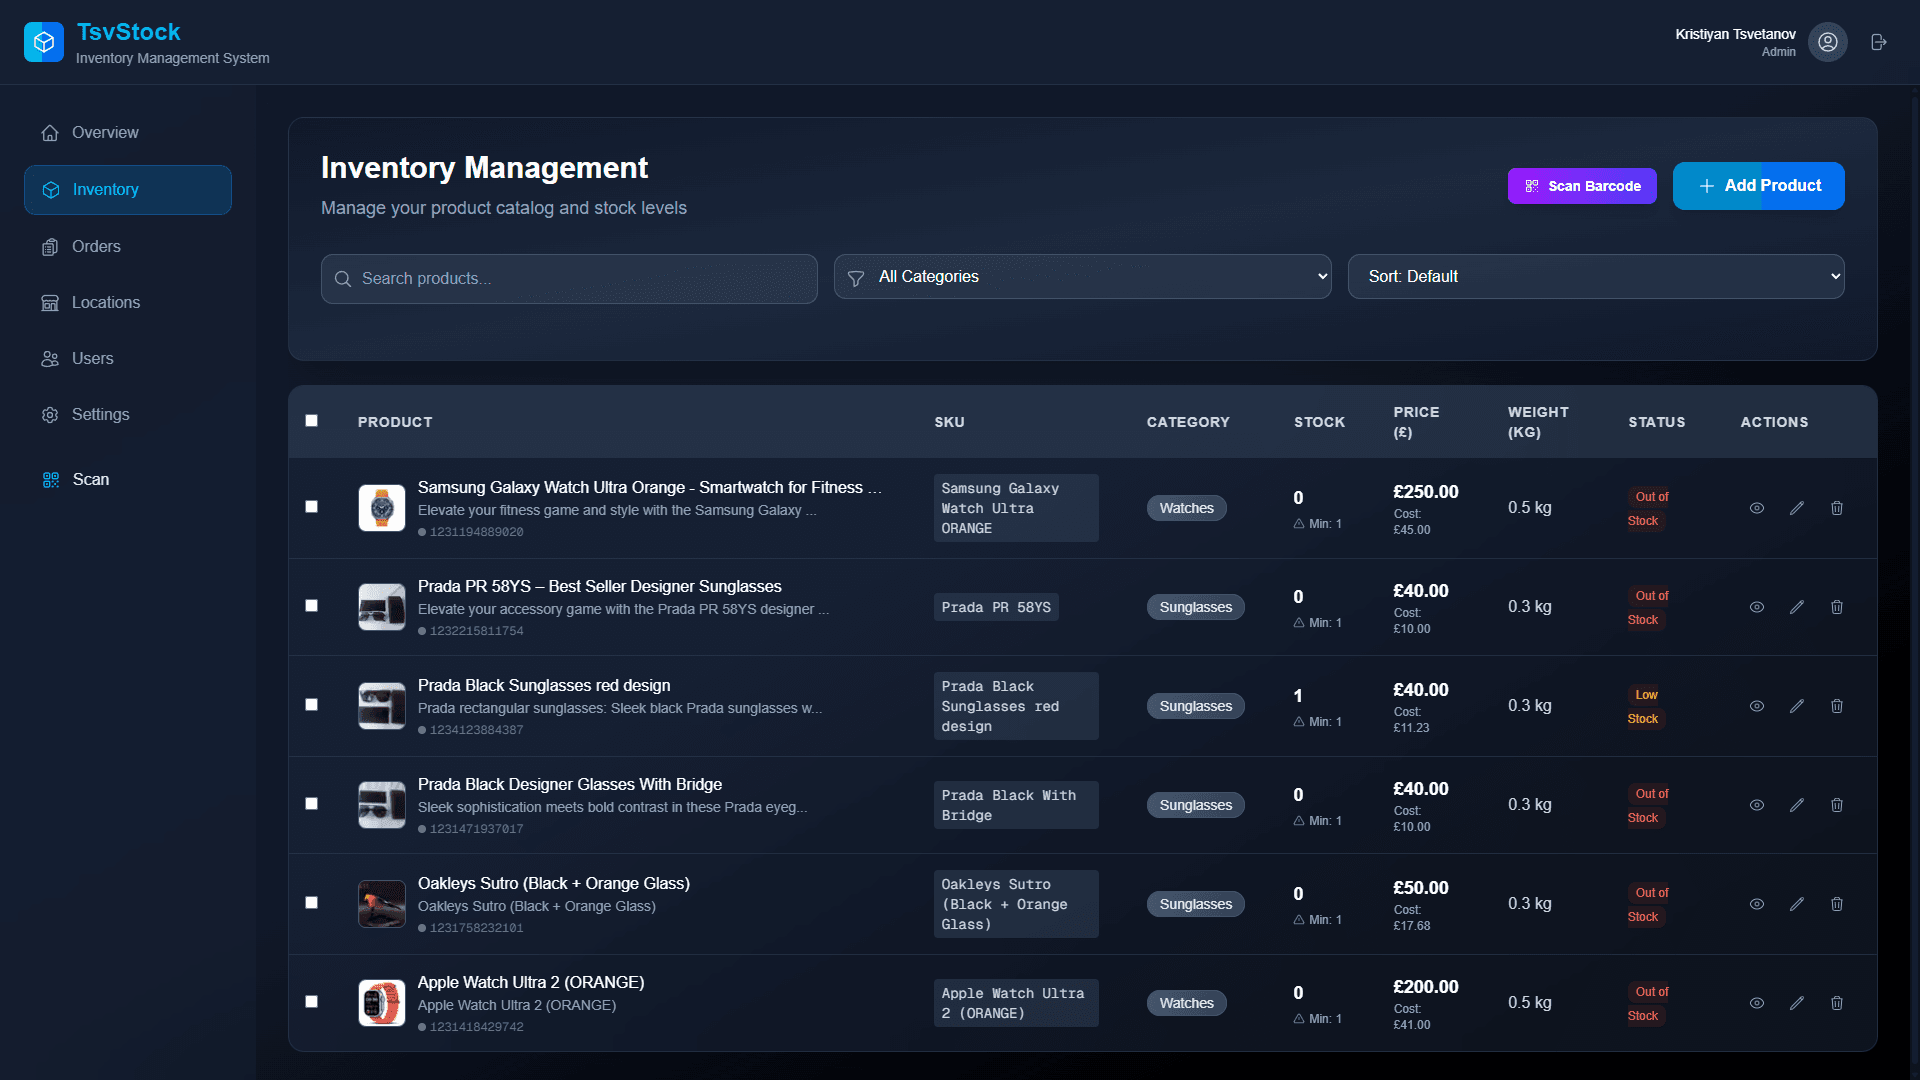The image size is (1920, 1080).
Task: Edit the Oakleys Sutro product row
Action: click(1797, 904)
